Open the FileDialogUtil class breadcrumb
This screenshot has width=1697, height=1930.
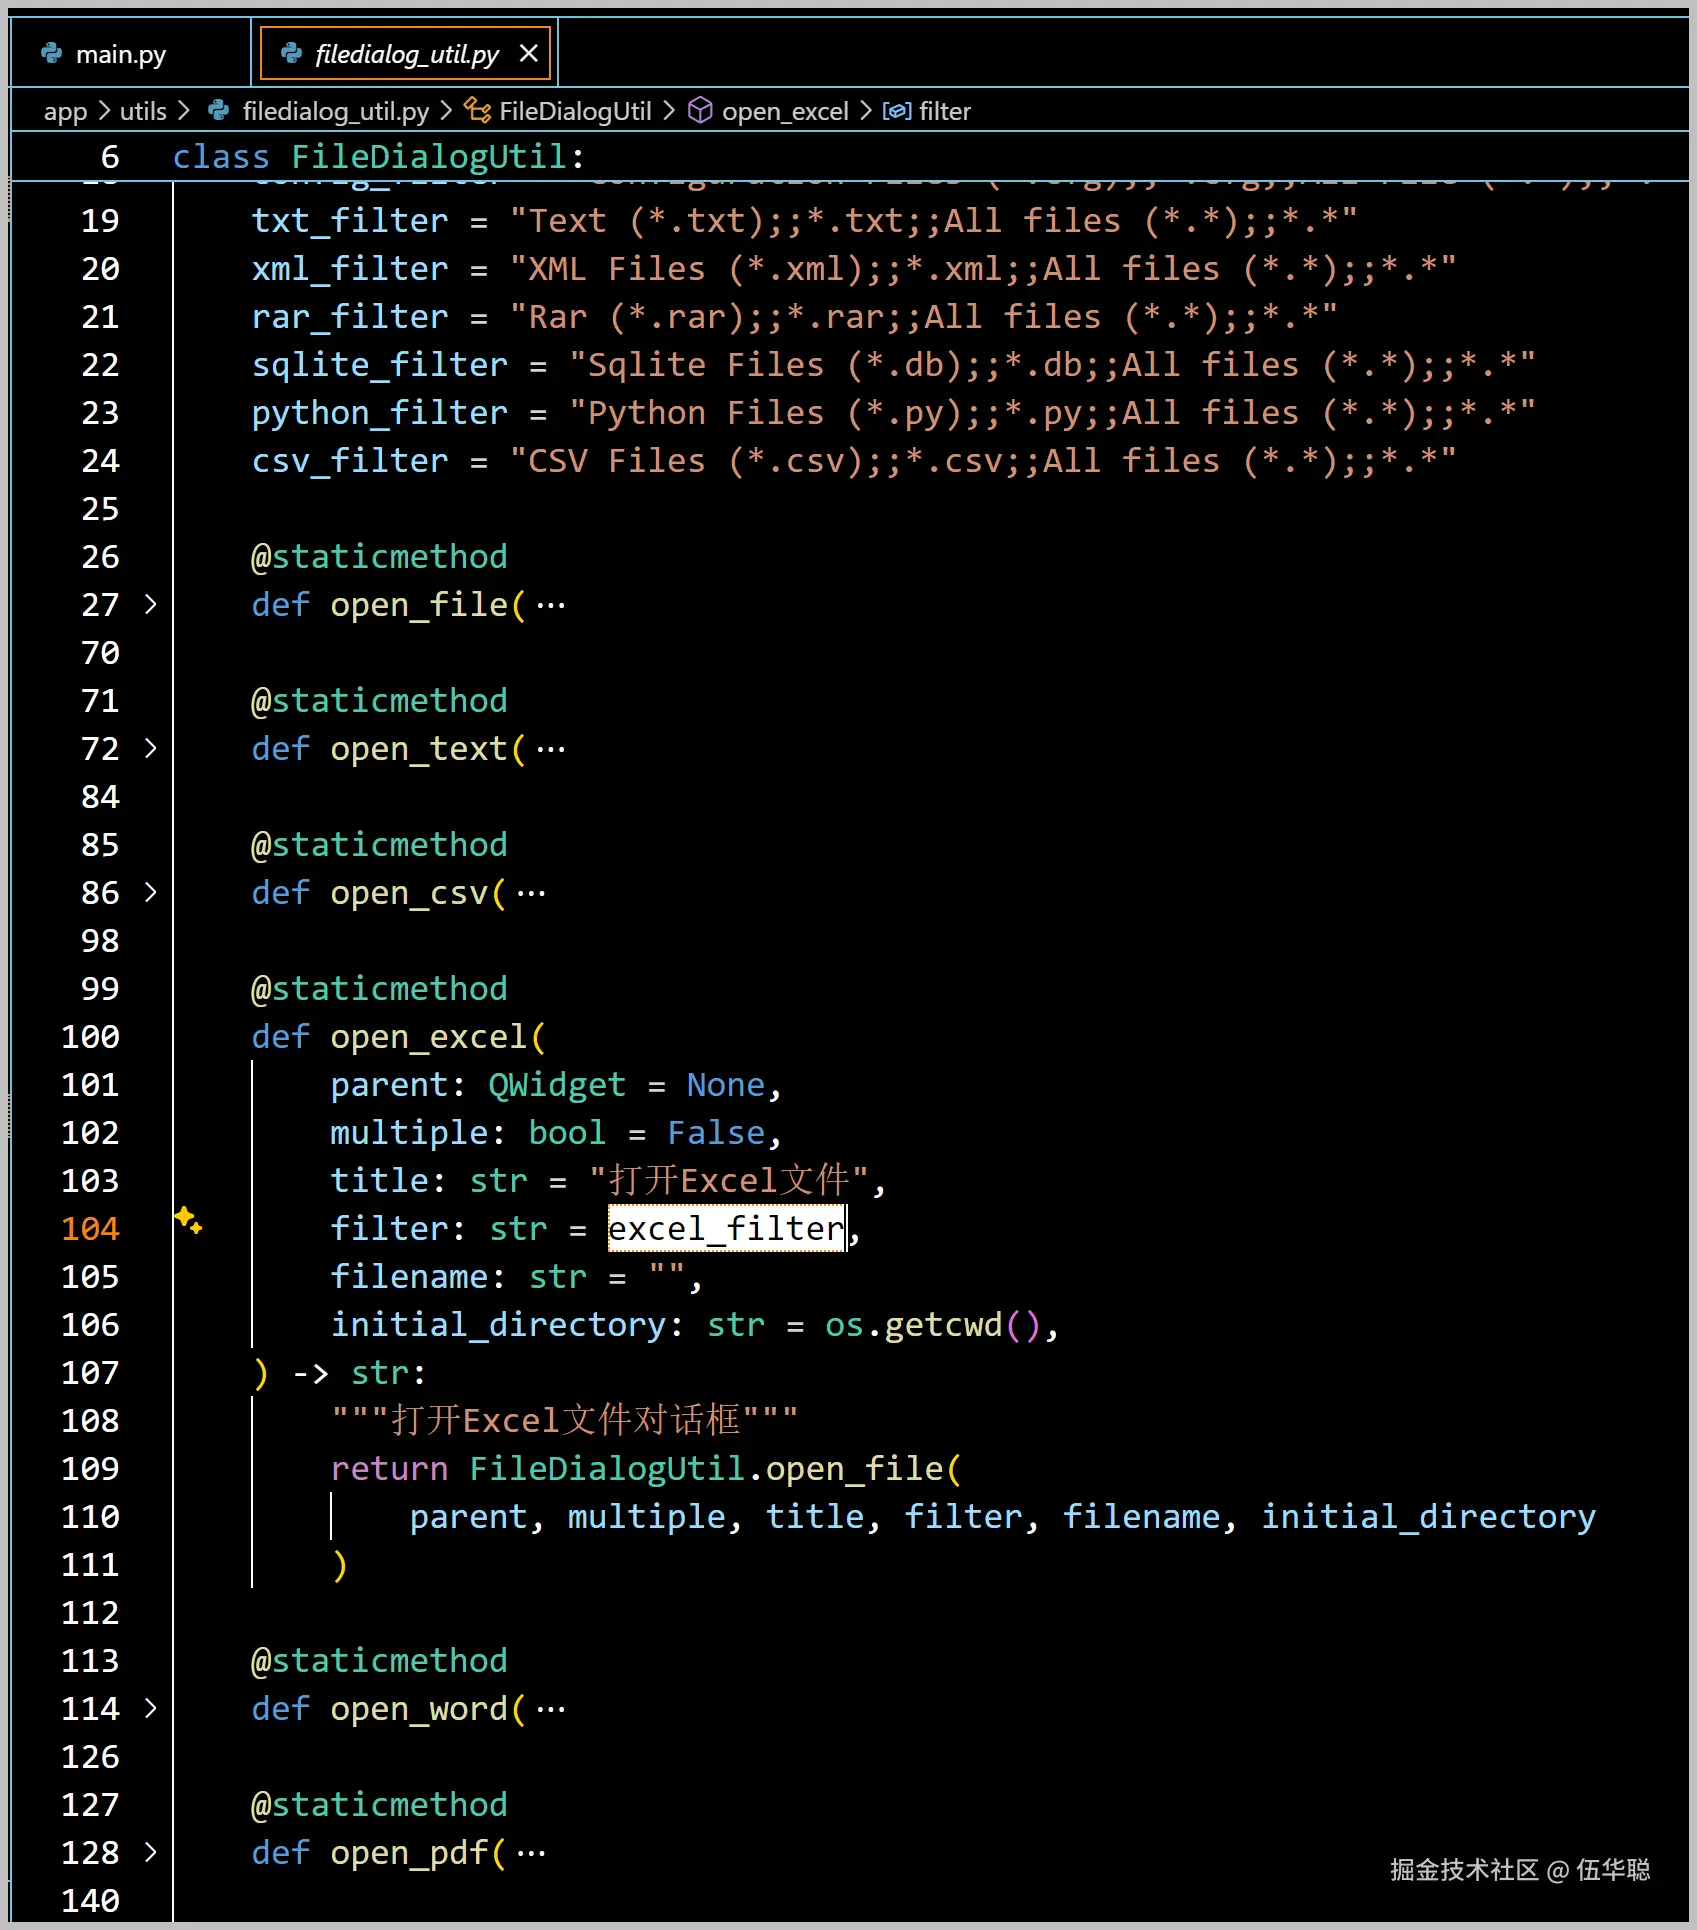(575, 111)
